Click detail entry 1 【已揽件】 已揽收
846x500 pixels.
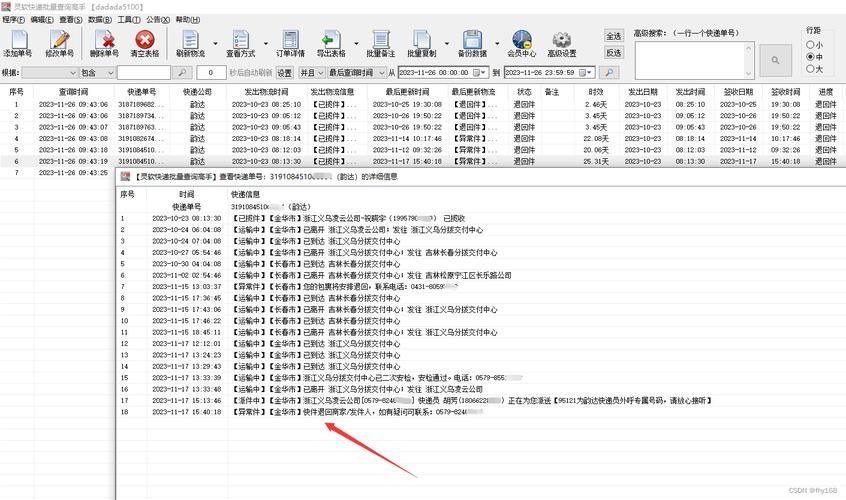pyautogui.click(x=349, y=218)
